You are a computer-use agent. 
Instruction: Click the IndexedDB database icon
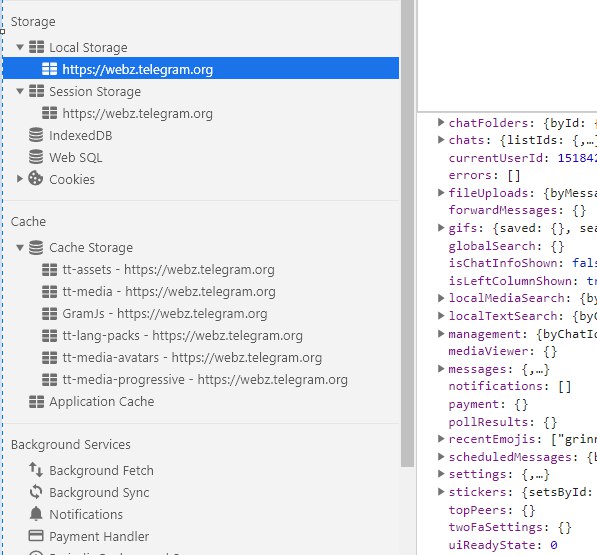(x=36, y=135)
